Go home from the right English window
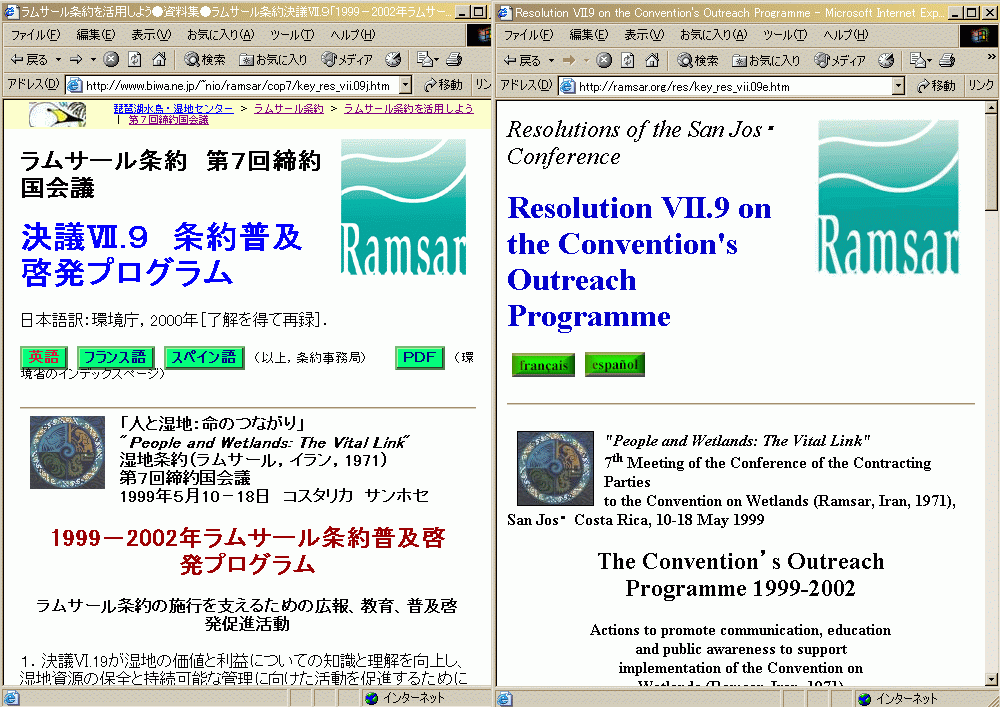The width and height of the screenshot is (1000, 707). pos(652,61)
